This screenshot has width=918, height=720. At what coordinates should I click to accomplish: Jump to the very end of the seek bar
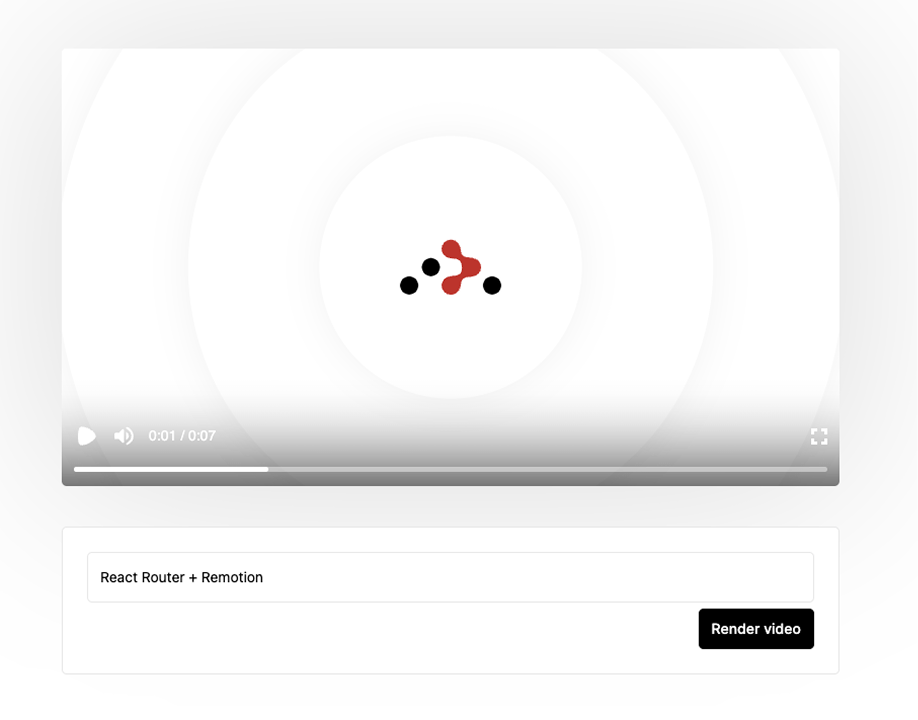(825, 468)
